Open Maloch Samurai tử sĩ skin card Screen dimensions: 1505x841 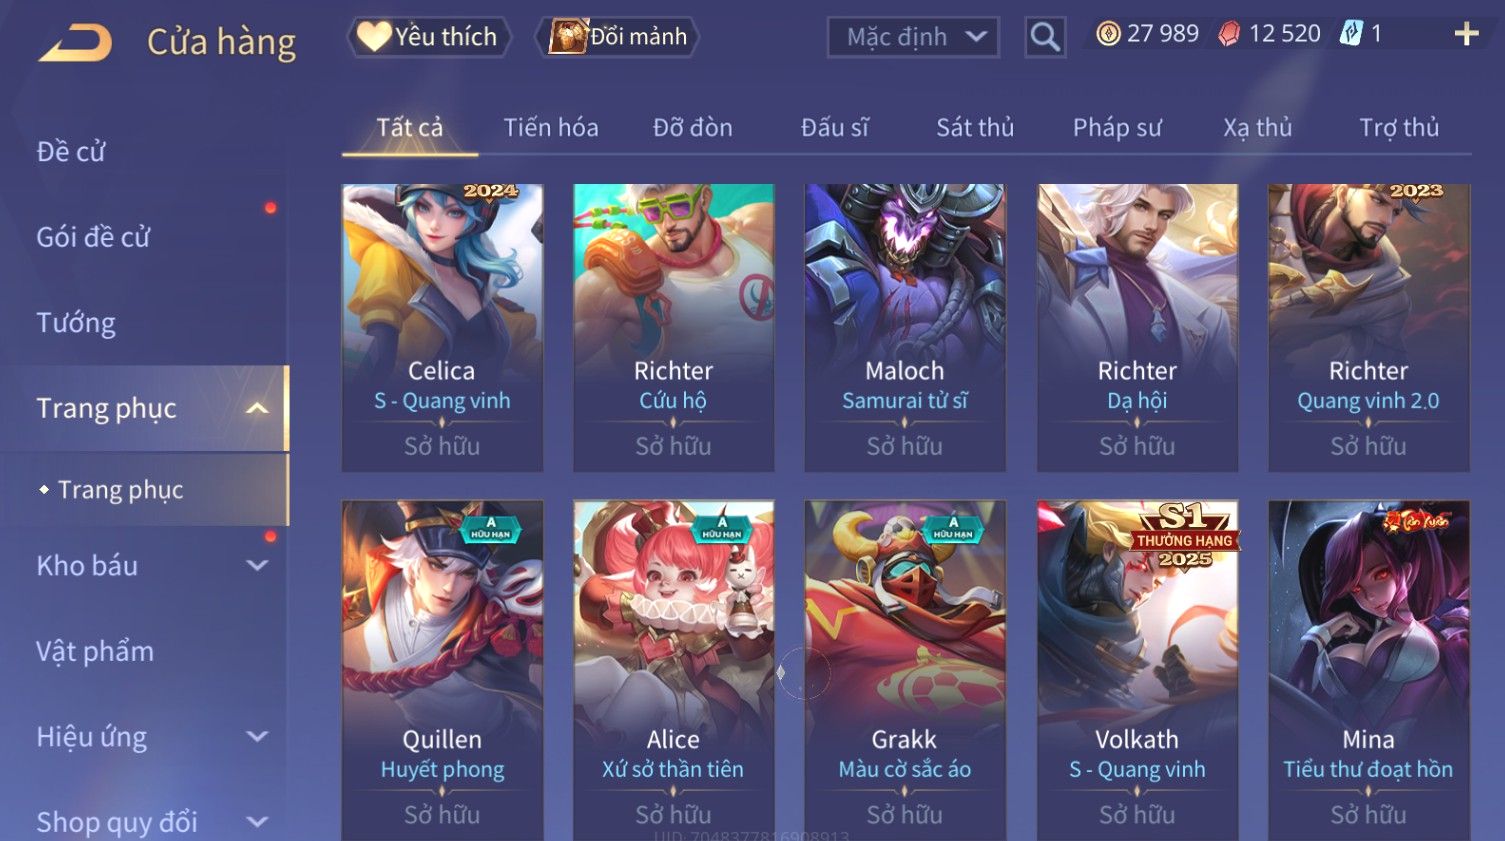click(905, 327)
